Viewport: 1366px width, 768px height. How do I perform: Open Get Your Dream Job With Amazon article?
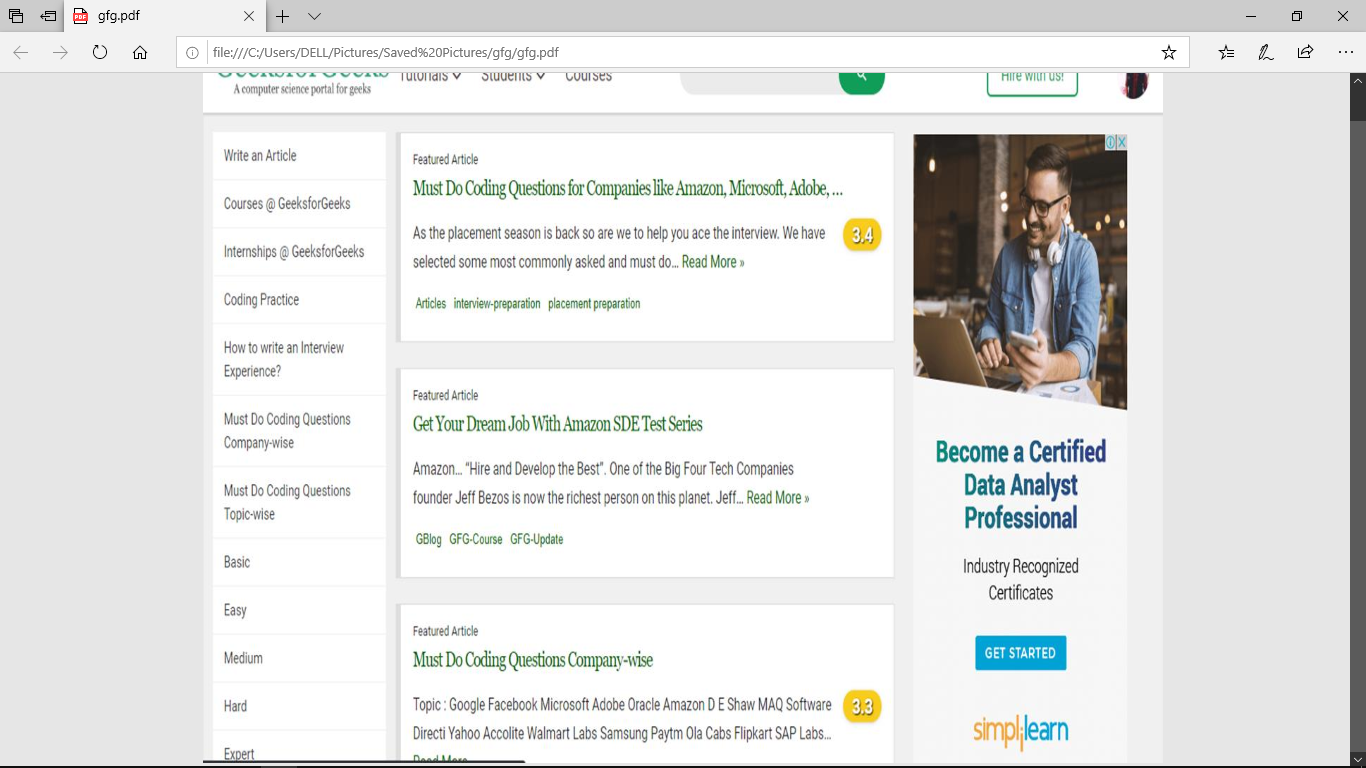(x=558, y=425)
